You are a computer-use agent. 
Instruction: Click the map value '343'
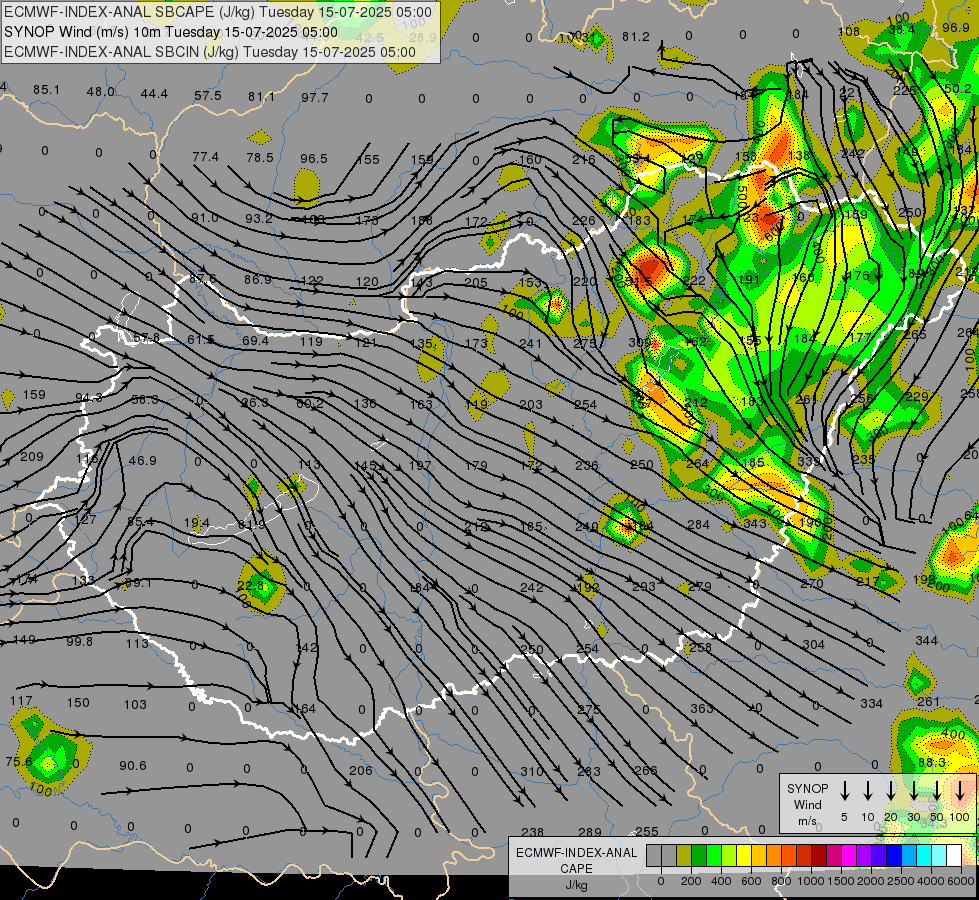(755, 523)
